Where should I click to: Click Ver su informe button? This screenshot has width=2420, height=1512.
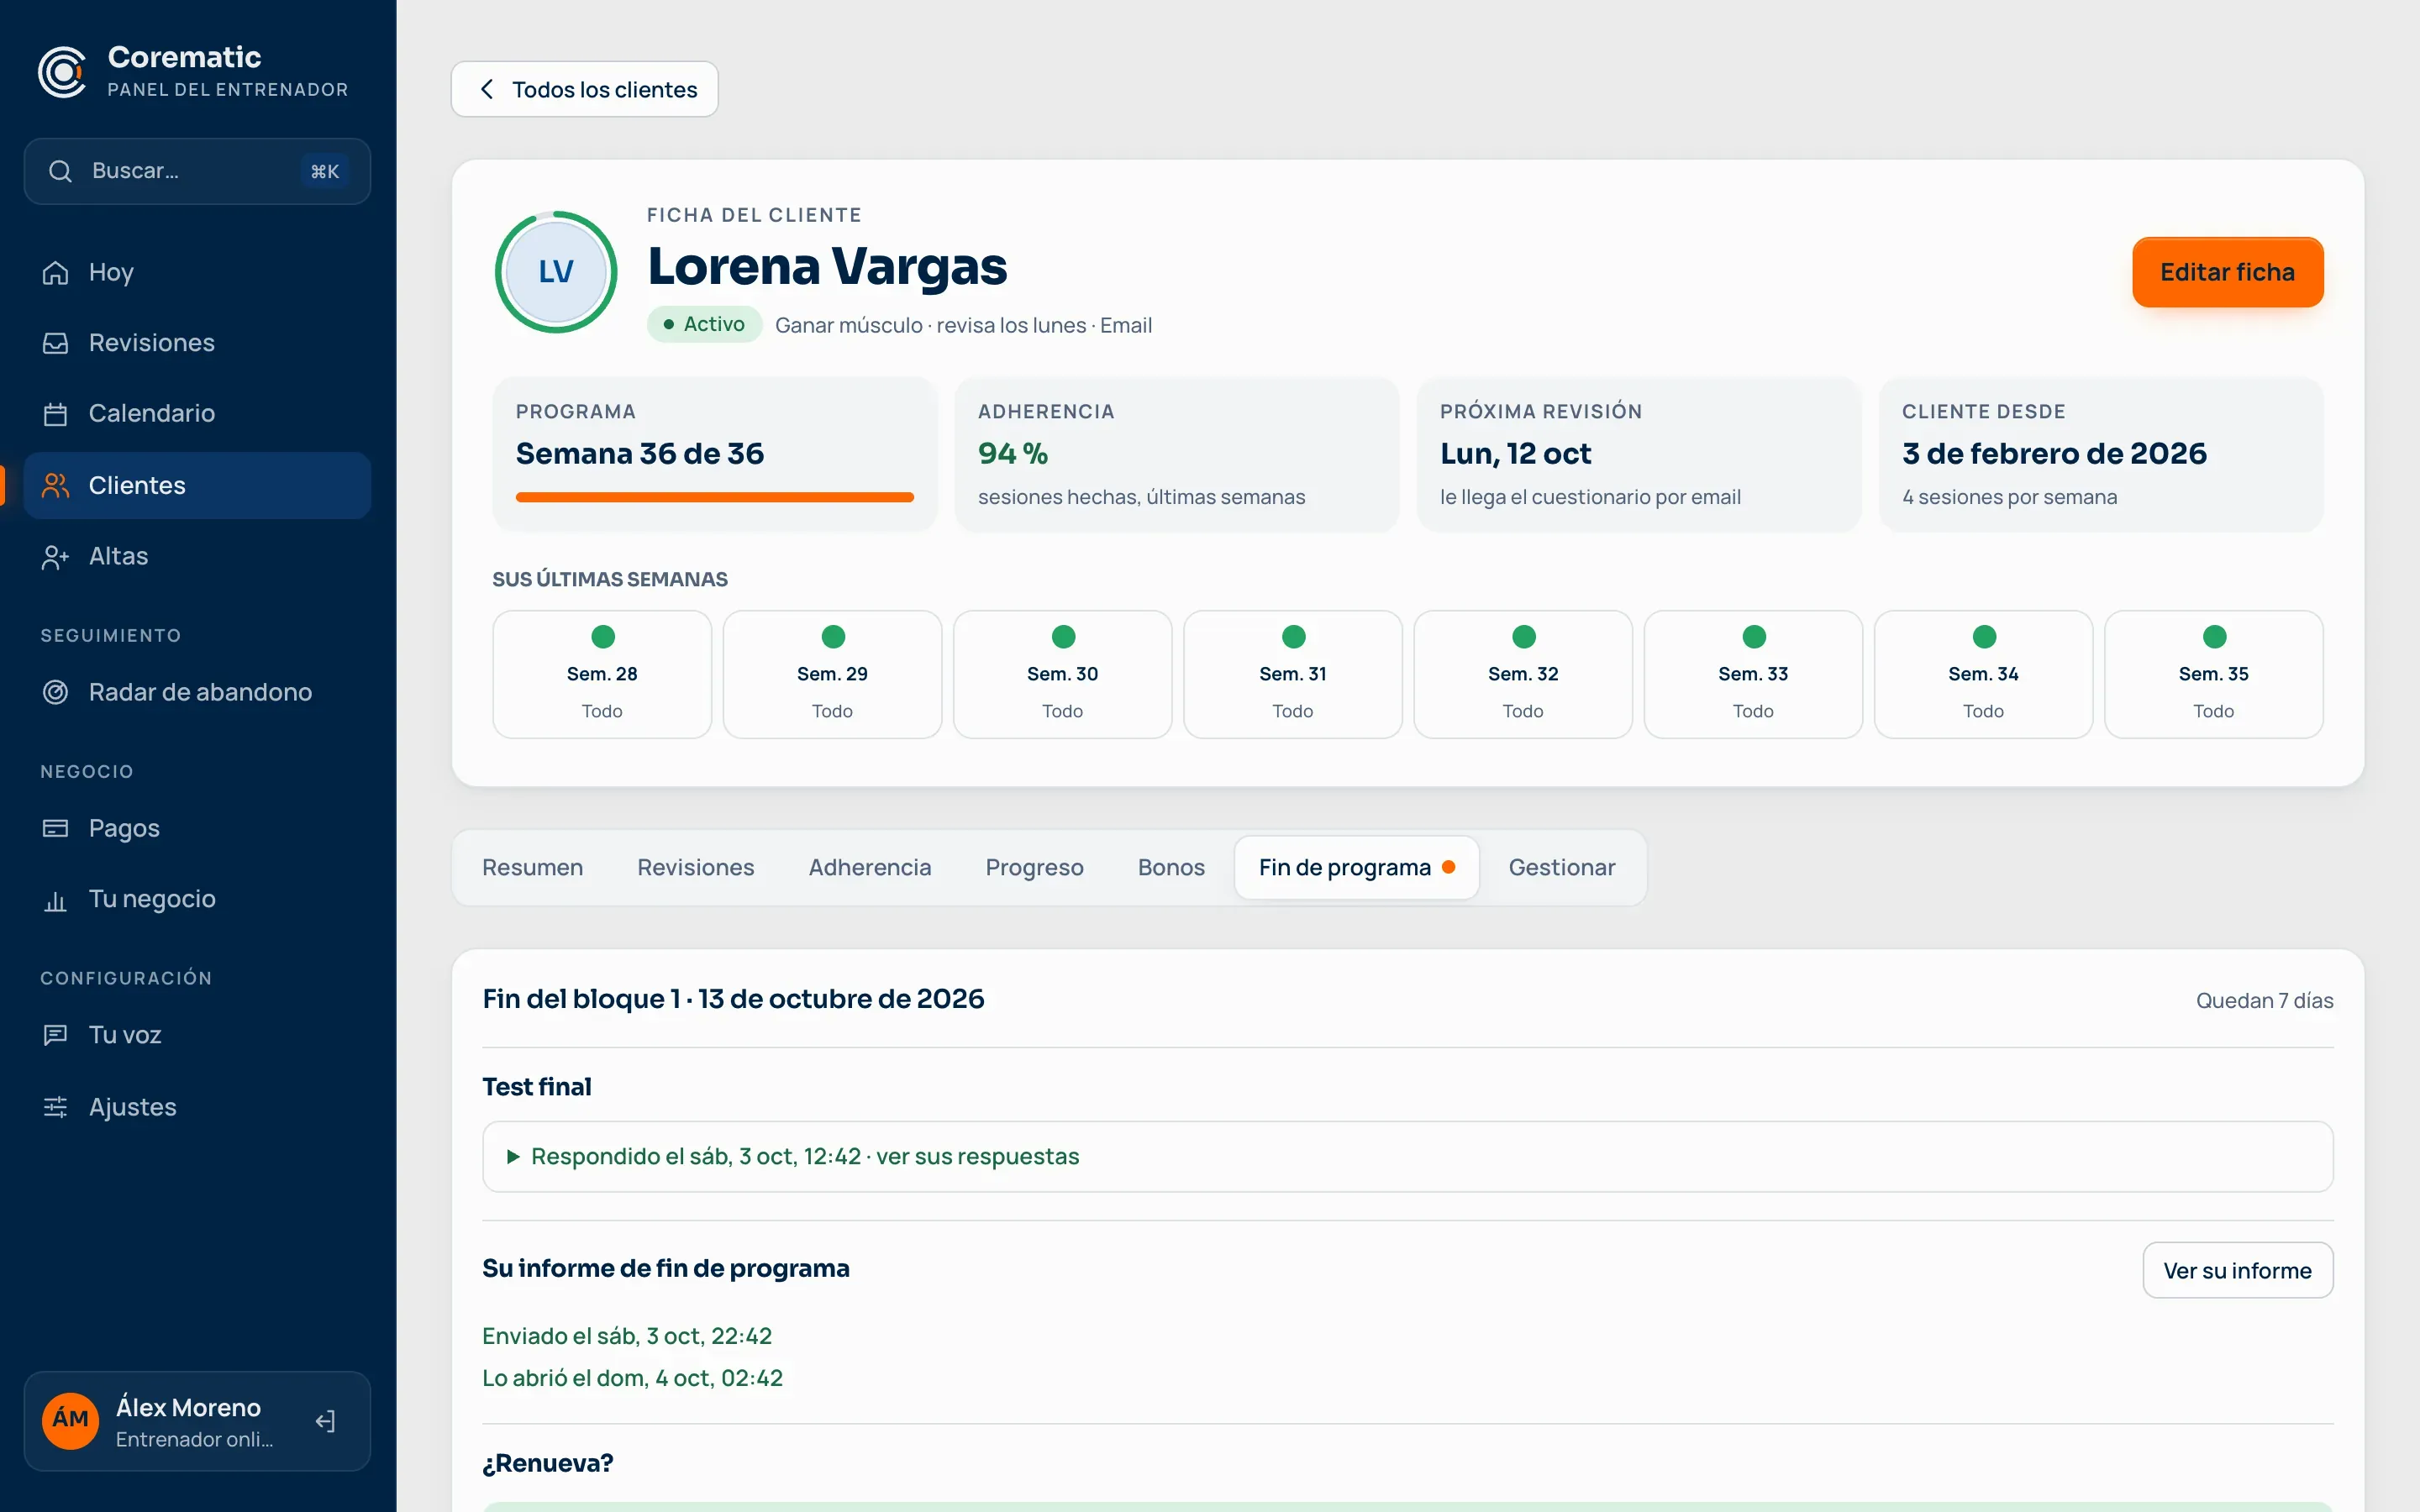point(2237,1270)
